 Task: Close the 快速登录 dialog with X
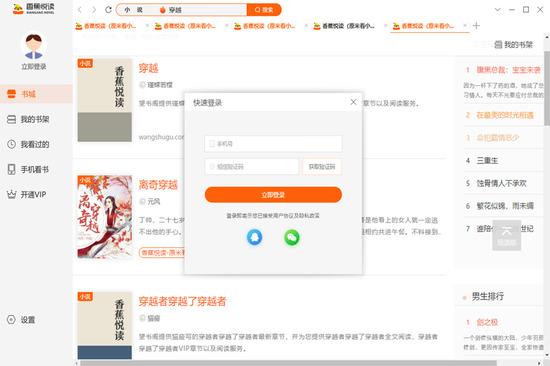353,102
